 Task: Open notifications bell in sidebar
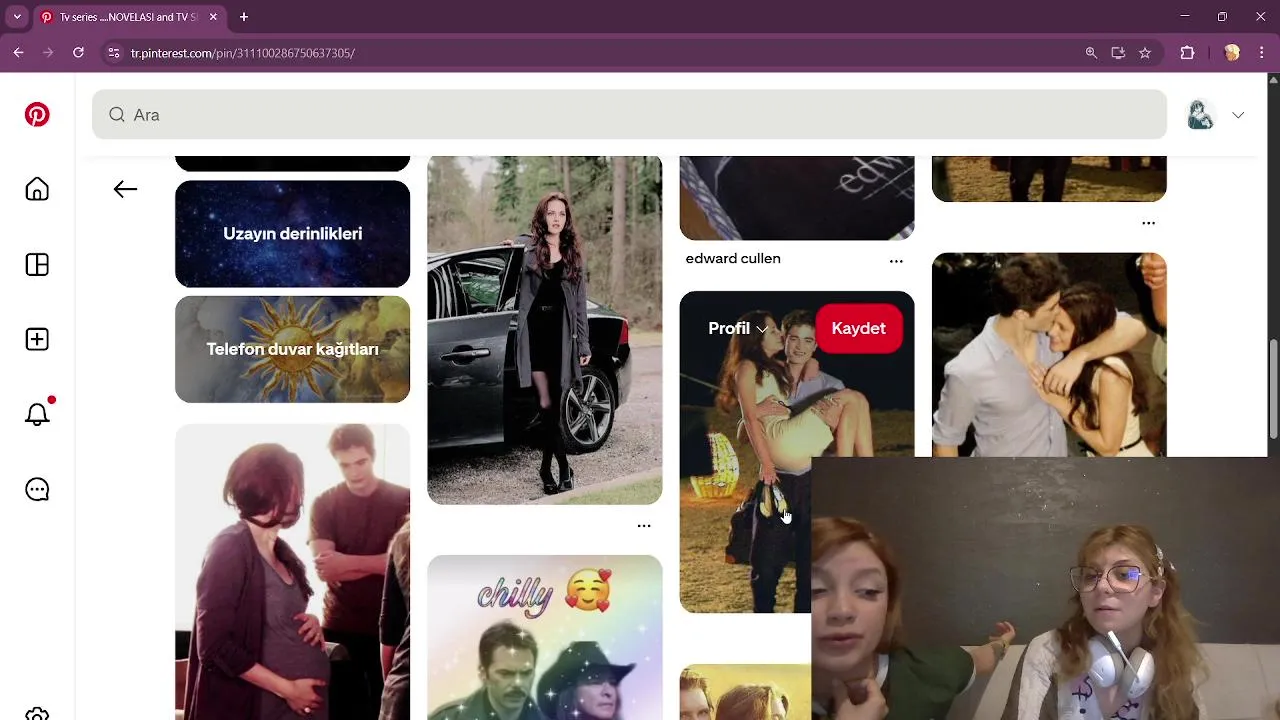coord(37,414)
